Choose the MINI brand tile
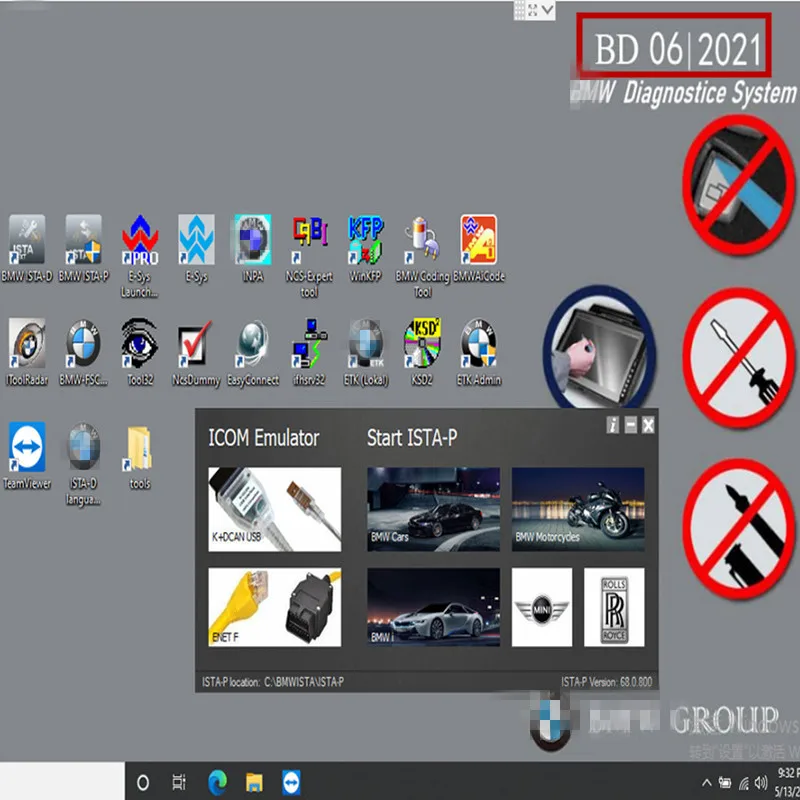 click(x=542, y=607)
